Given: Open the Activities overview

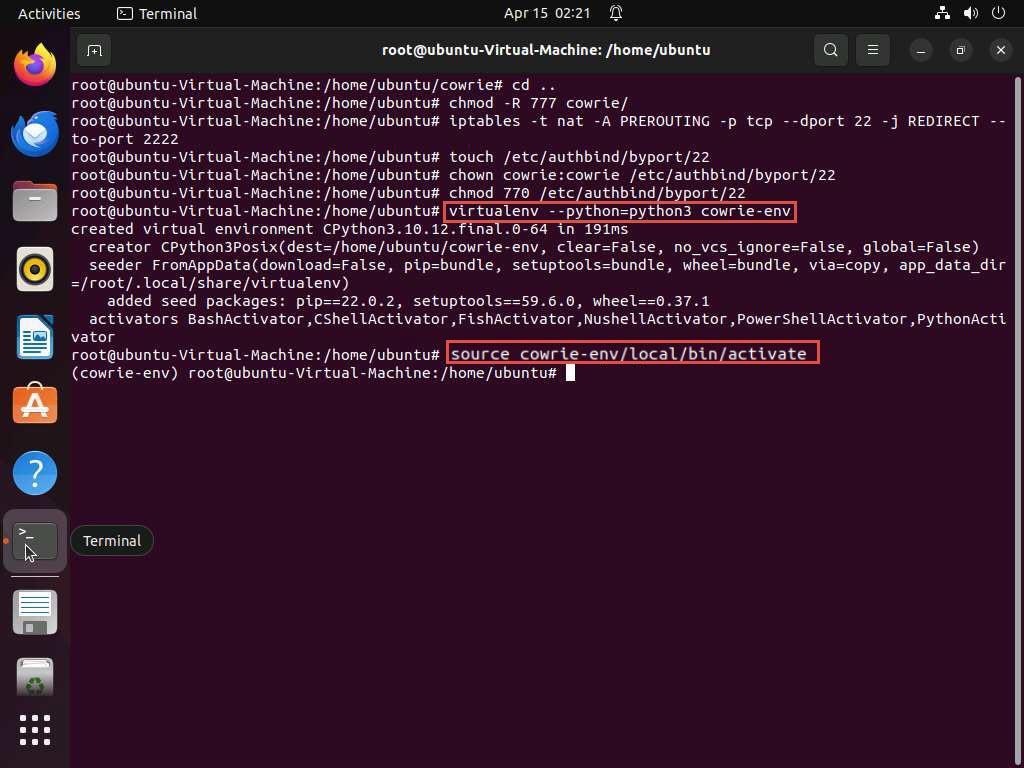Looking at the screenshot, I should coord(49,13).
